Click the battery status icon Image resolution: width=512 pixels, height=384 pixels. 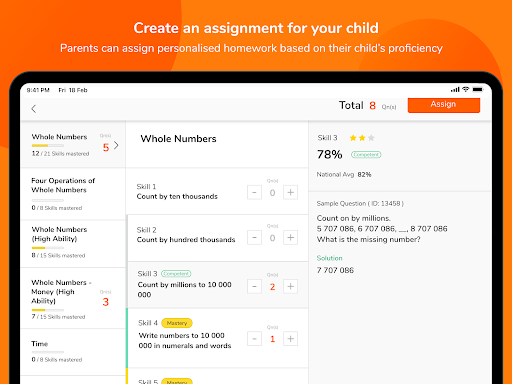pyautogui.click(x=478, y=89)
